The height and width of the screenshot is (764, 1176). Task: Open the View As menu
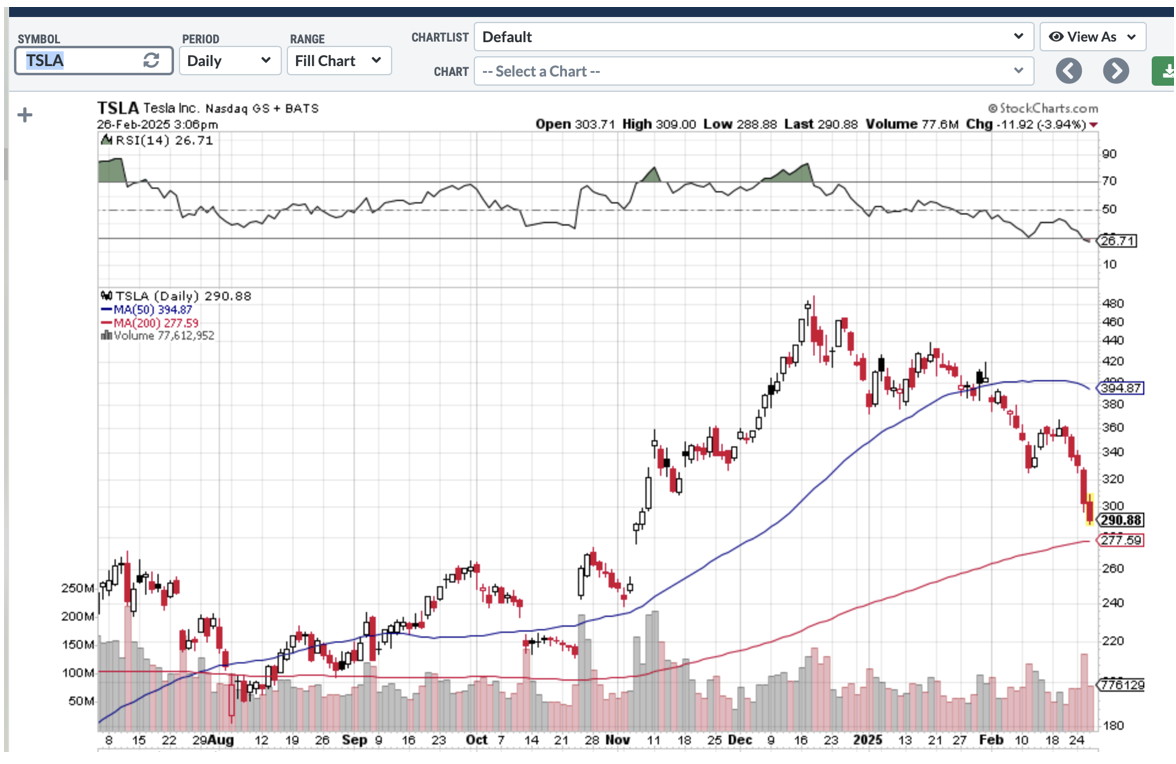tap(1092, 37)
